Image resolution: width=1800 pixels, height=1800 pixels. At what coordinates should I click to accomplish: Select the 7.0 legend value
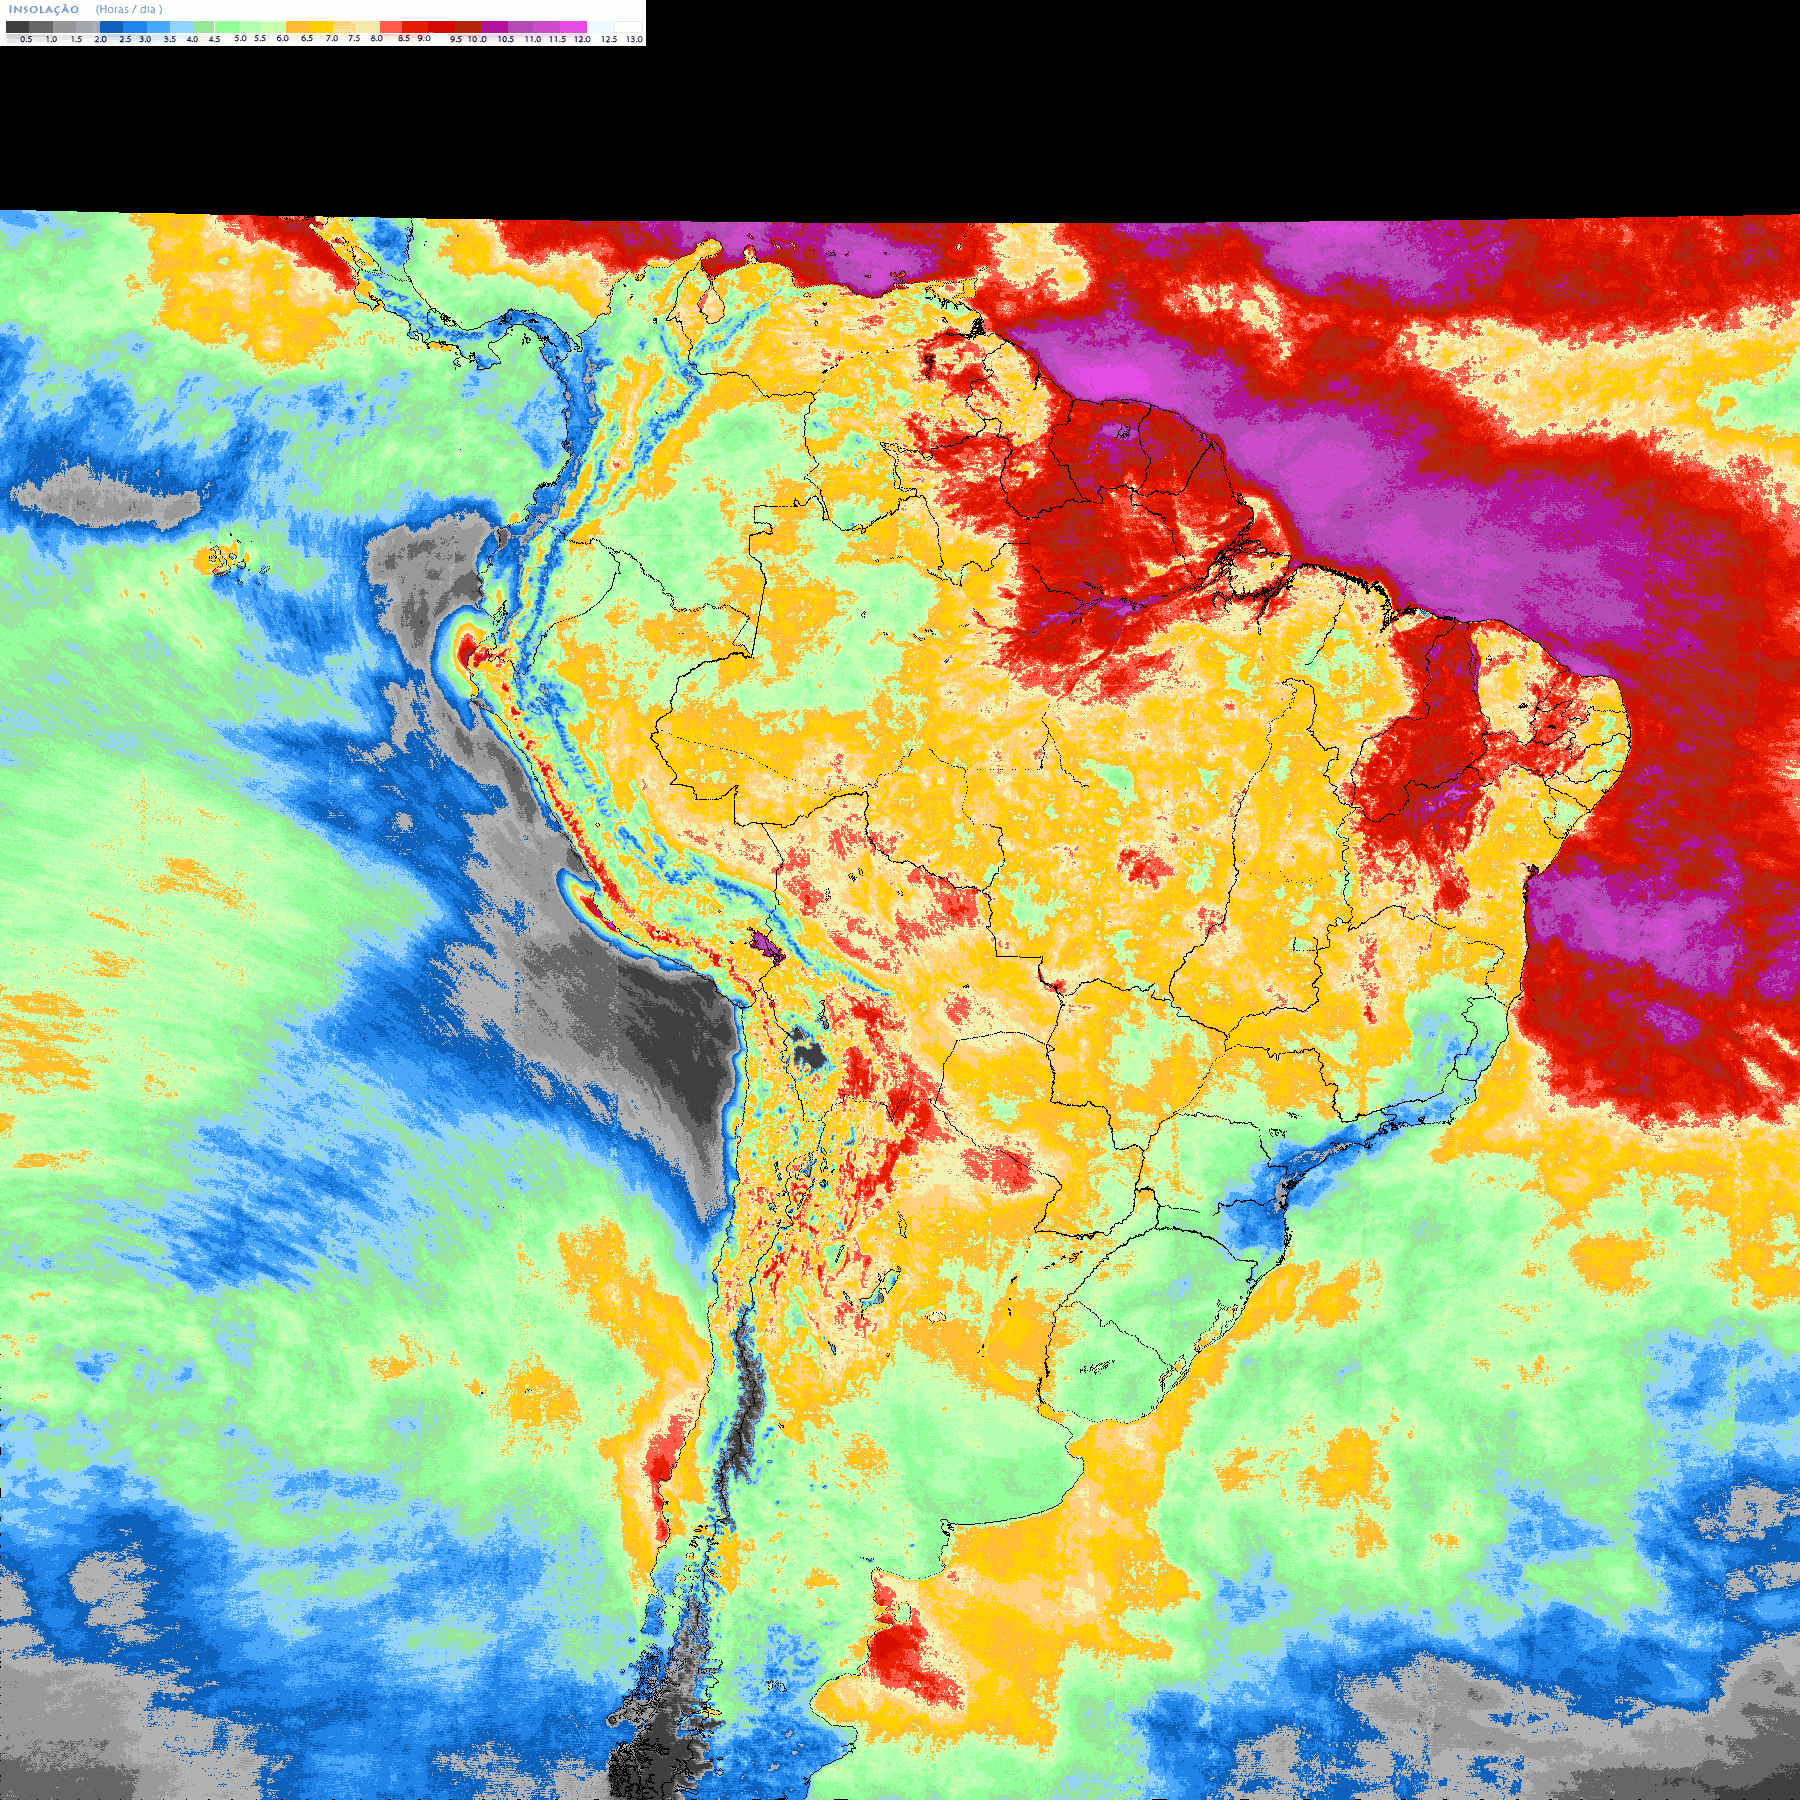tap(332, 39)
